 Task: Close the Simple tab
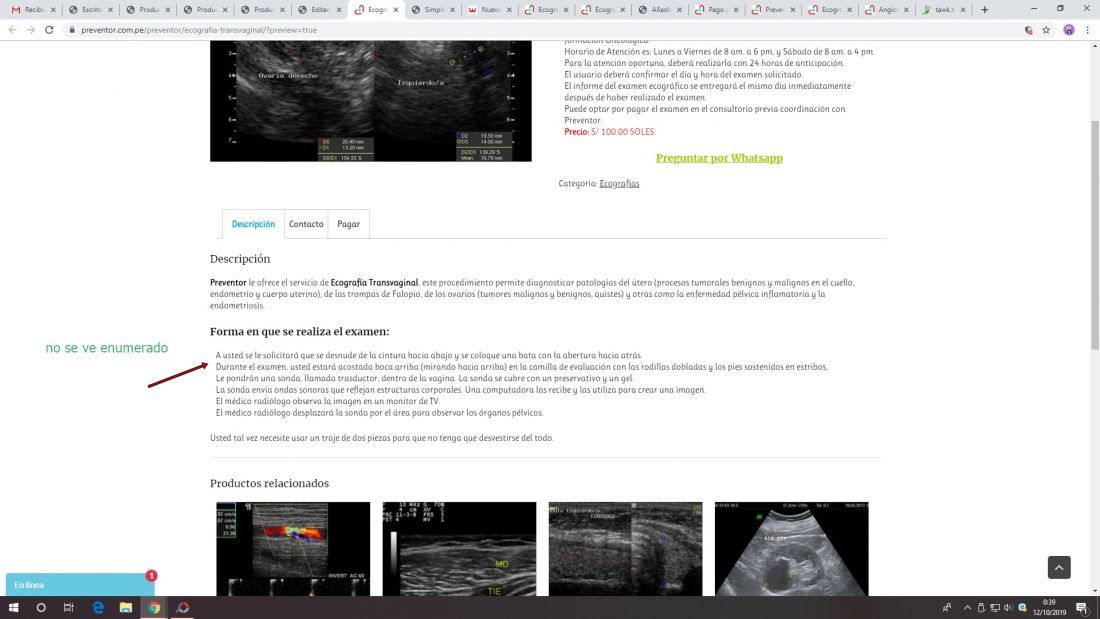(x=452, y=10)
